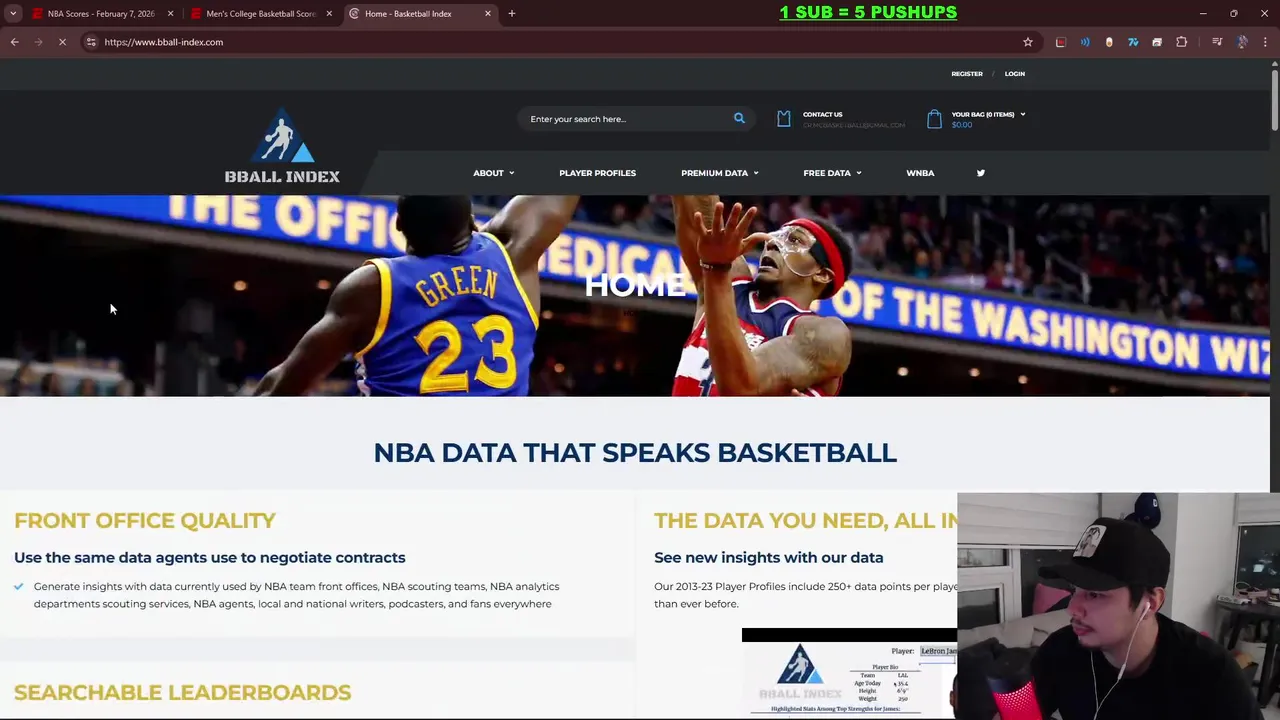
Task: Open site information icon in address bar
Action: (x=91, y=42)
